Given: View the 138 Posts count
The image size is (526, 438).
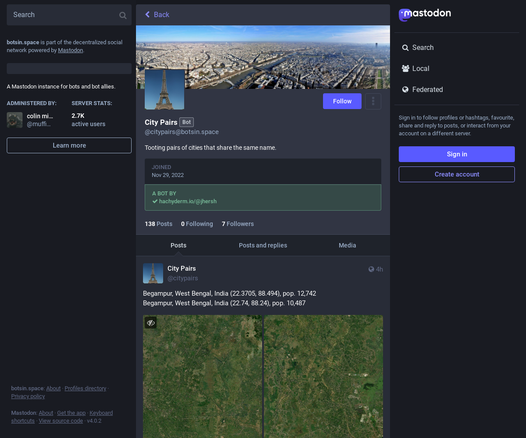Looking at the screenshot, I should click(158, 224).
